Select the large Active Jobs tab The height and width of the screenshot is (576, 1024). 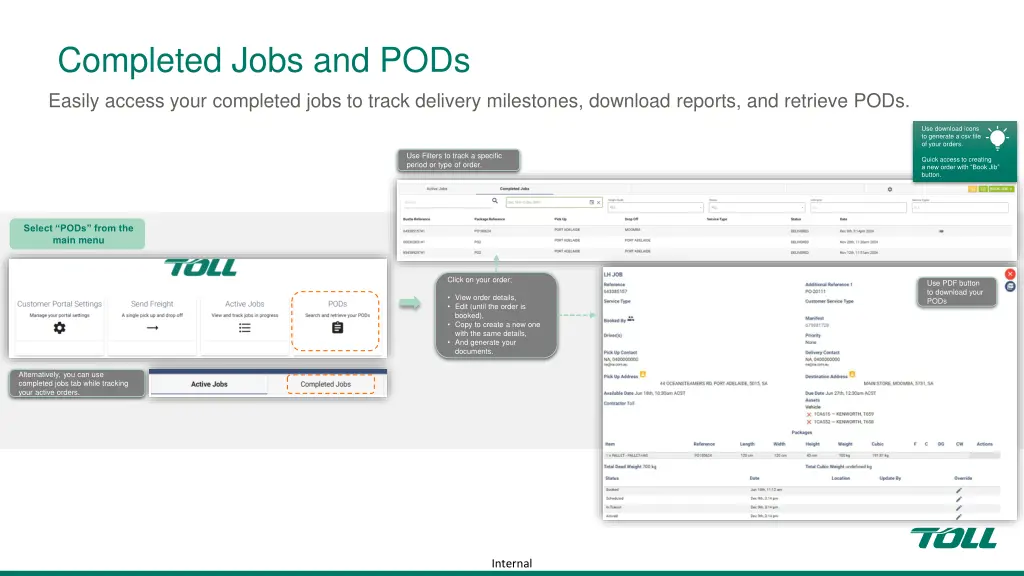pyautogui.click(x=209, y=384)
